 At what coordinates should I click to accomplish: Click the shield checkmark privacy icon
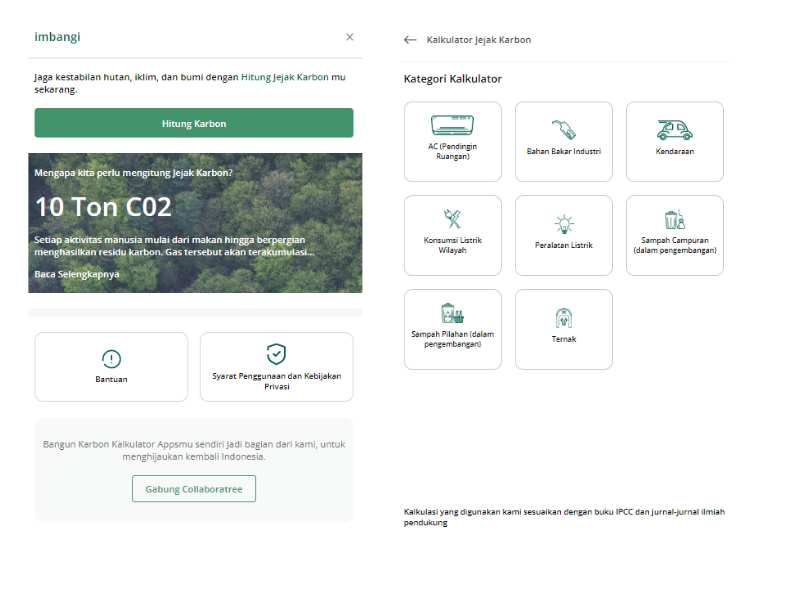point(276,354)
